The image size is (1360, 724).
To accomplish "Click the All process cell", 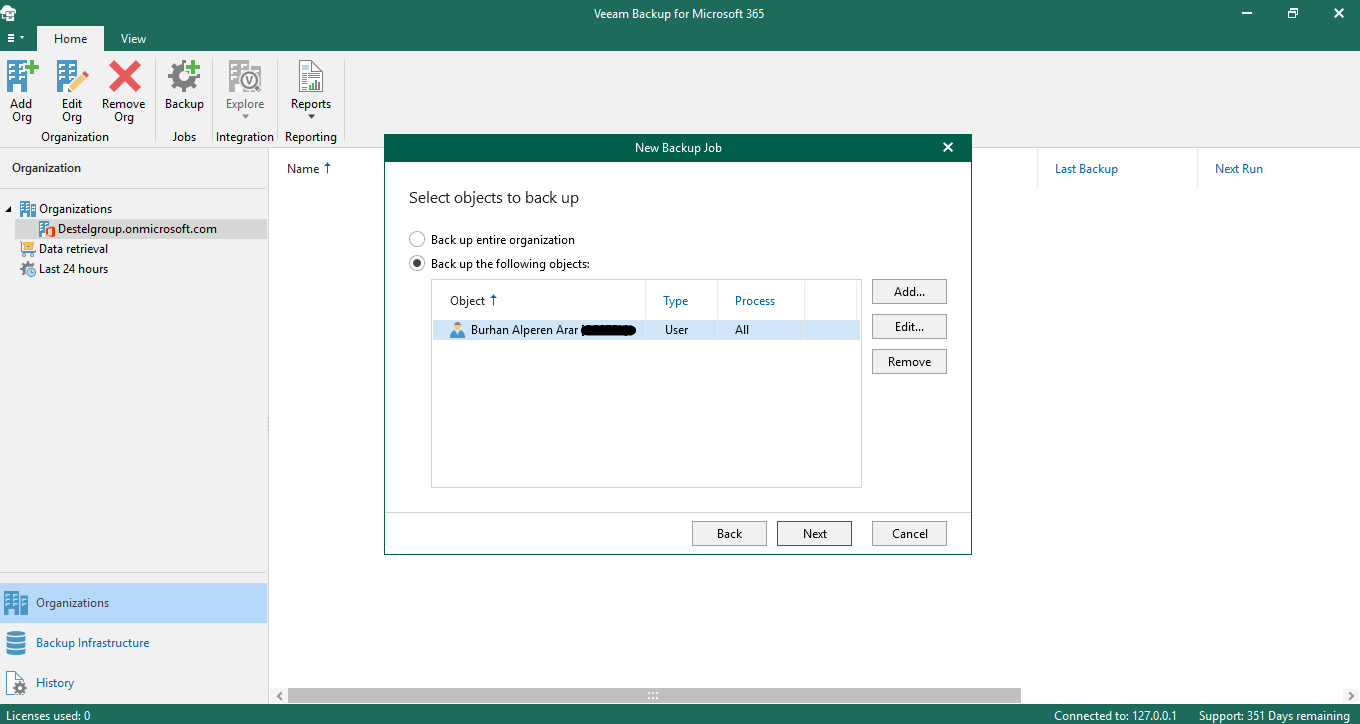I will pos(742,330).
